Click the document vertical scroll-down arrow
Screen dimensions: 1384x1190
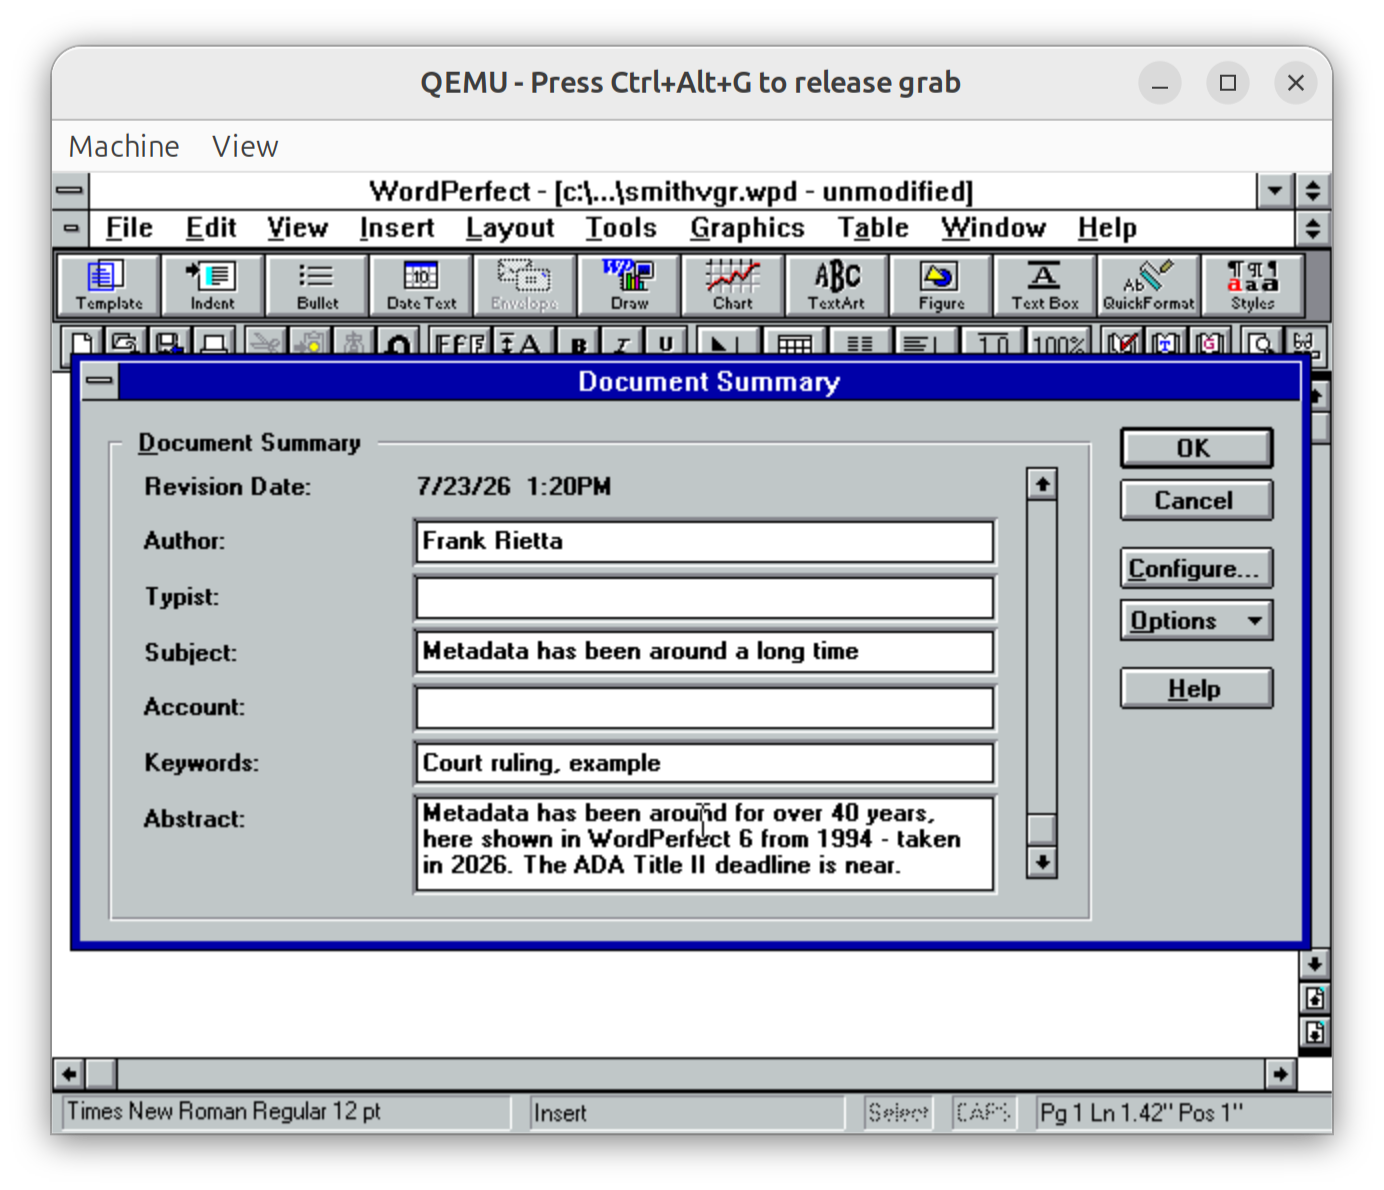point(1314,964)
